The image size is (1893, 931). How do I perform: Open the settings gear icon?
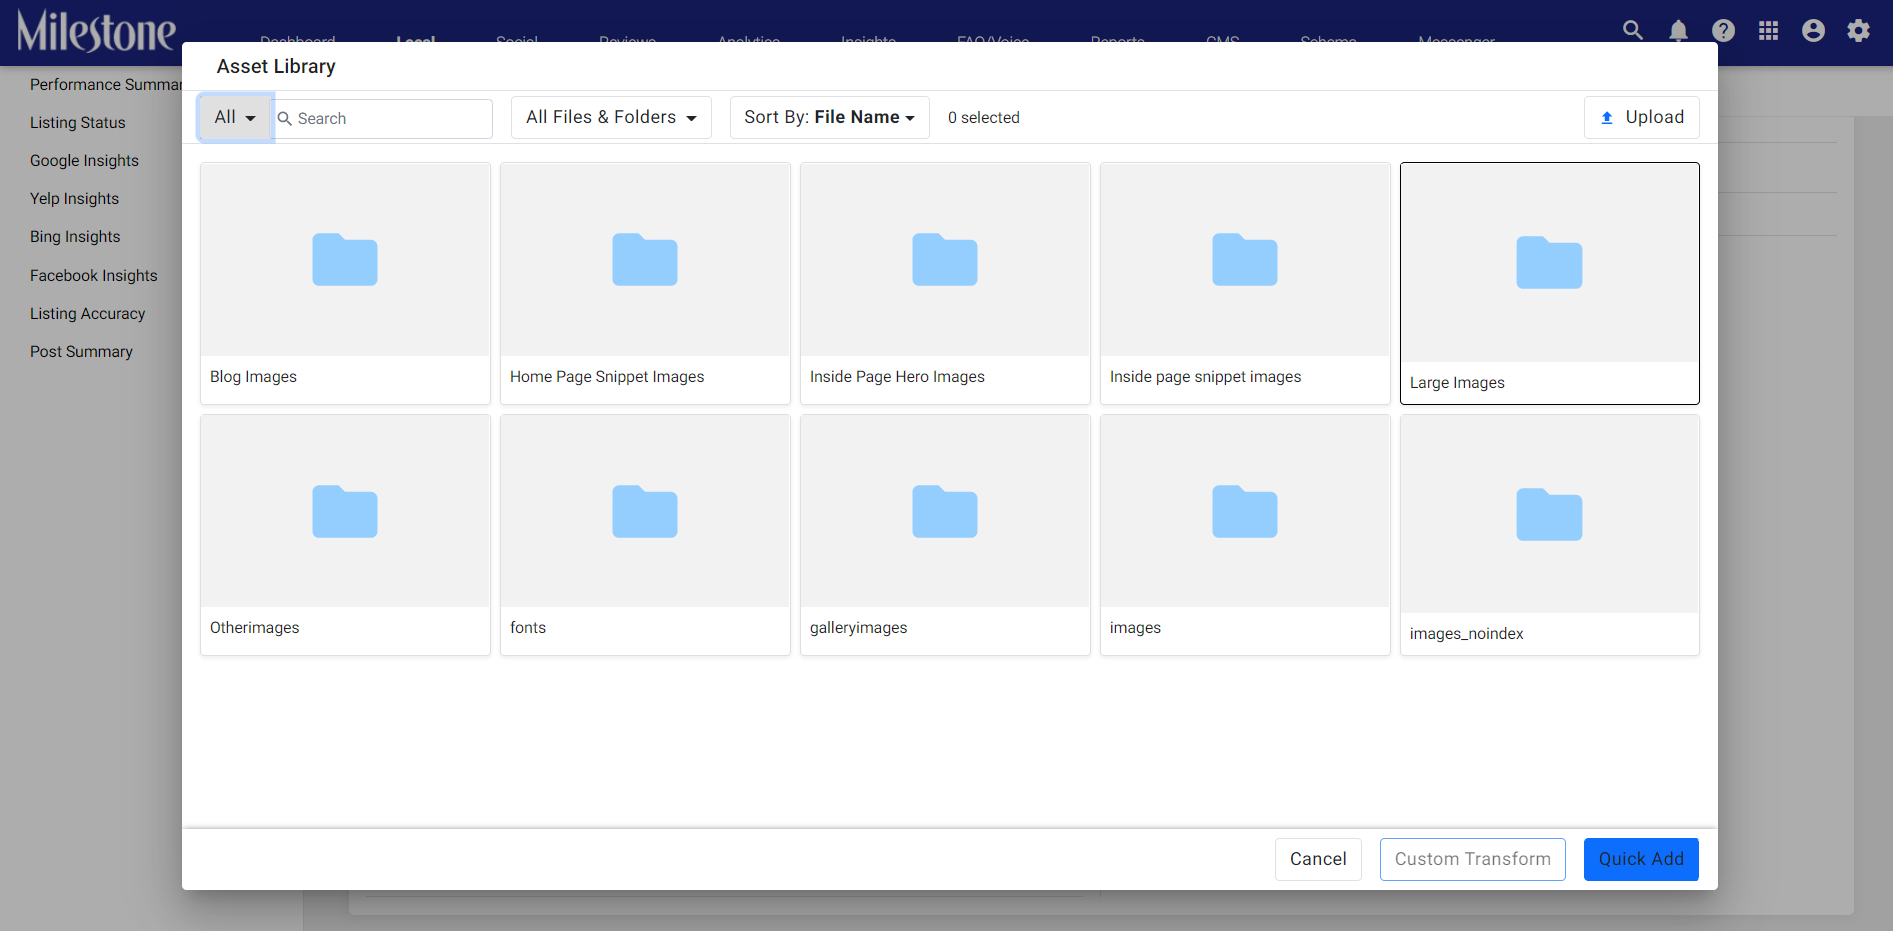pyautogui.click(x=1858, y=30)
